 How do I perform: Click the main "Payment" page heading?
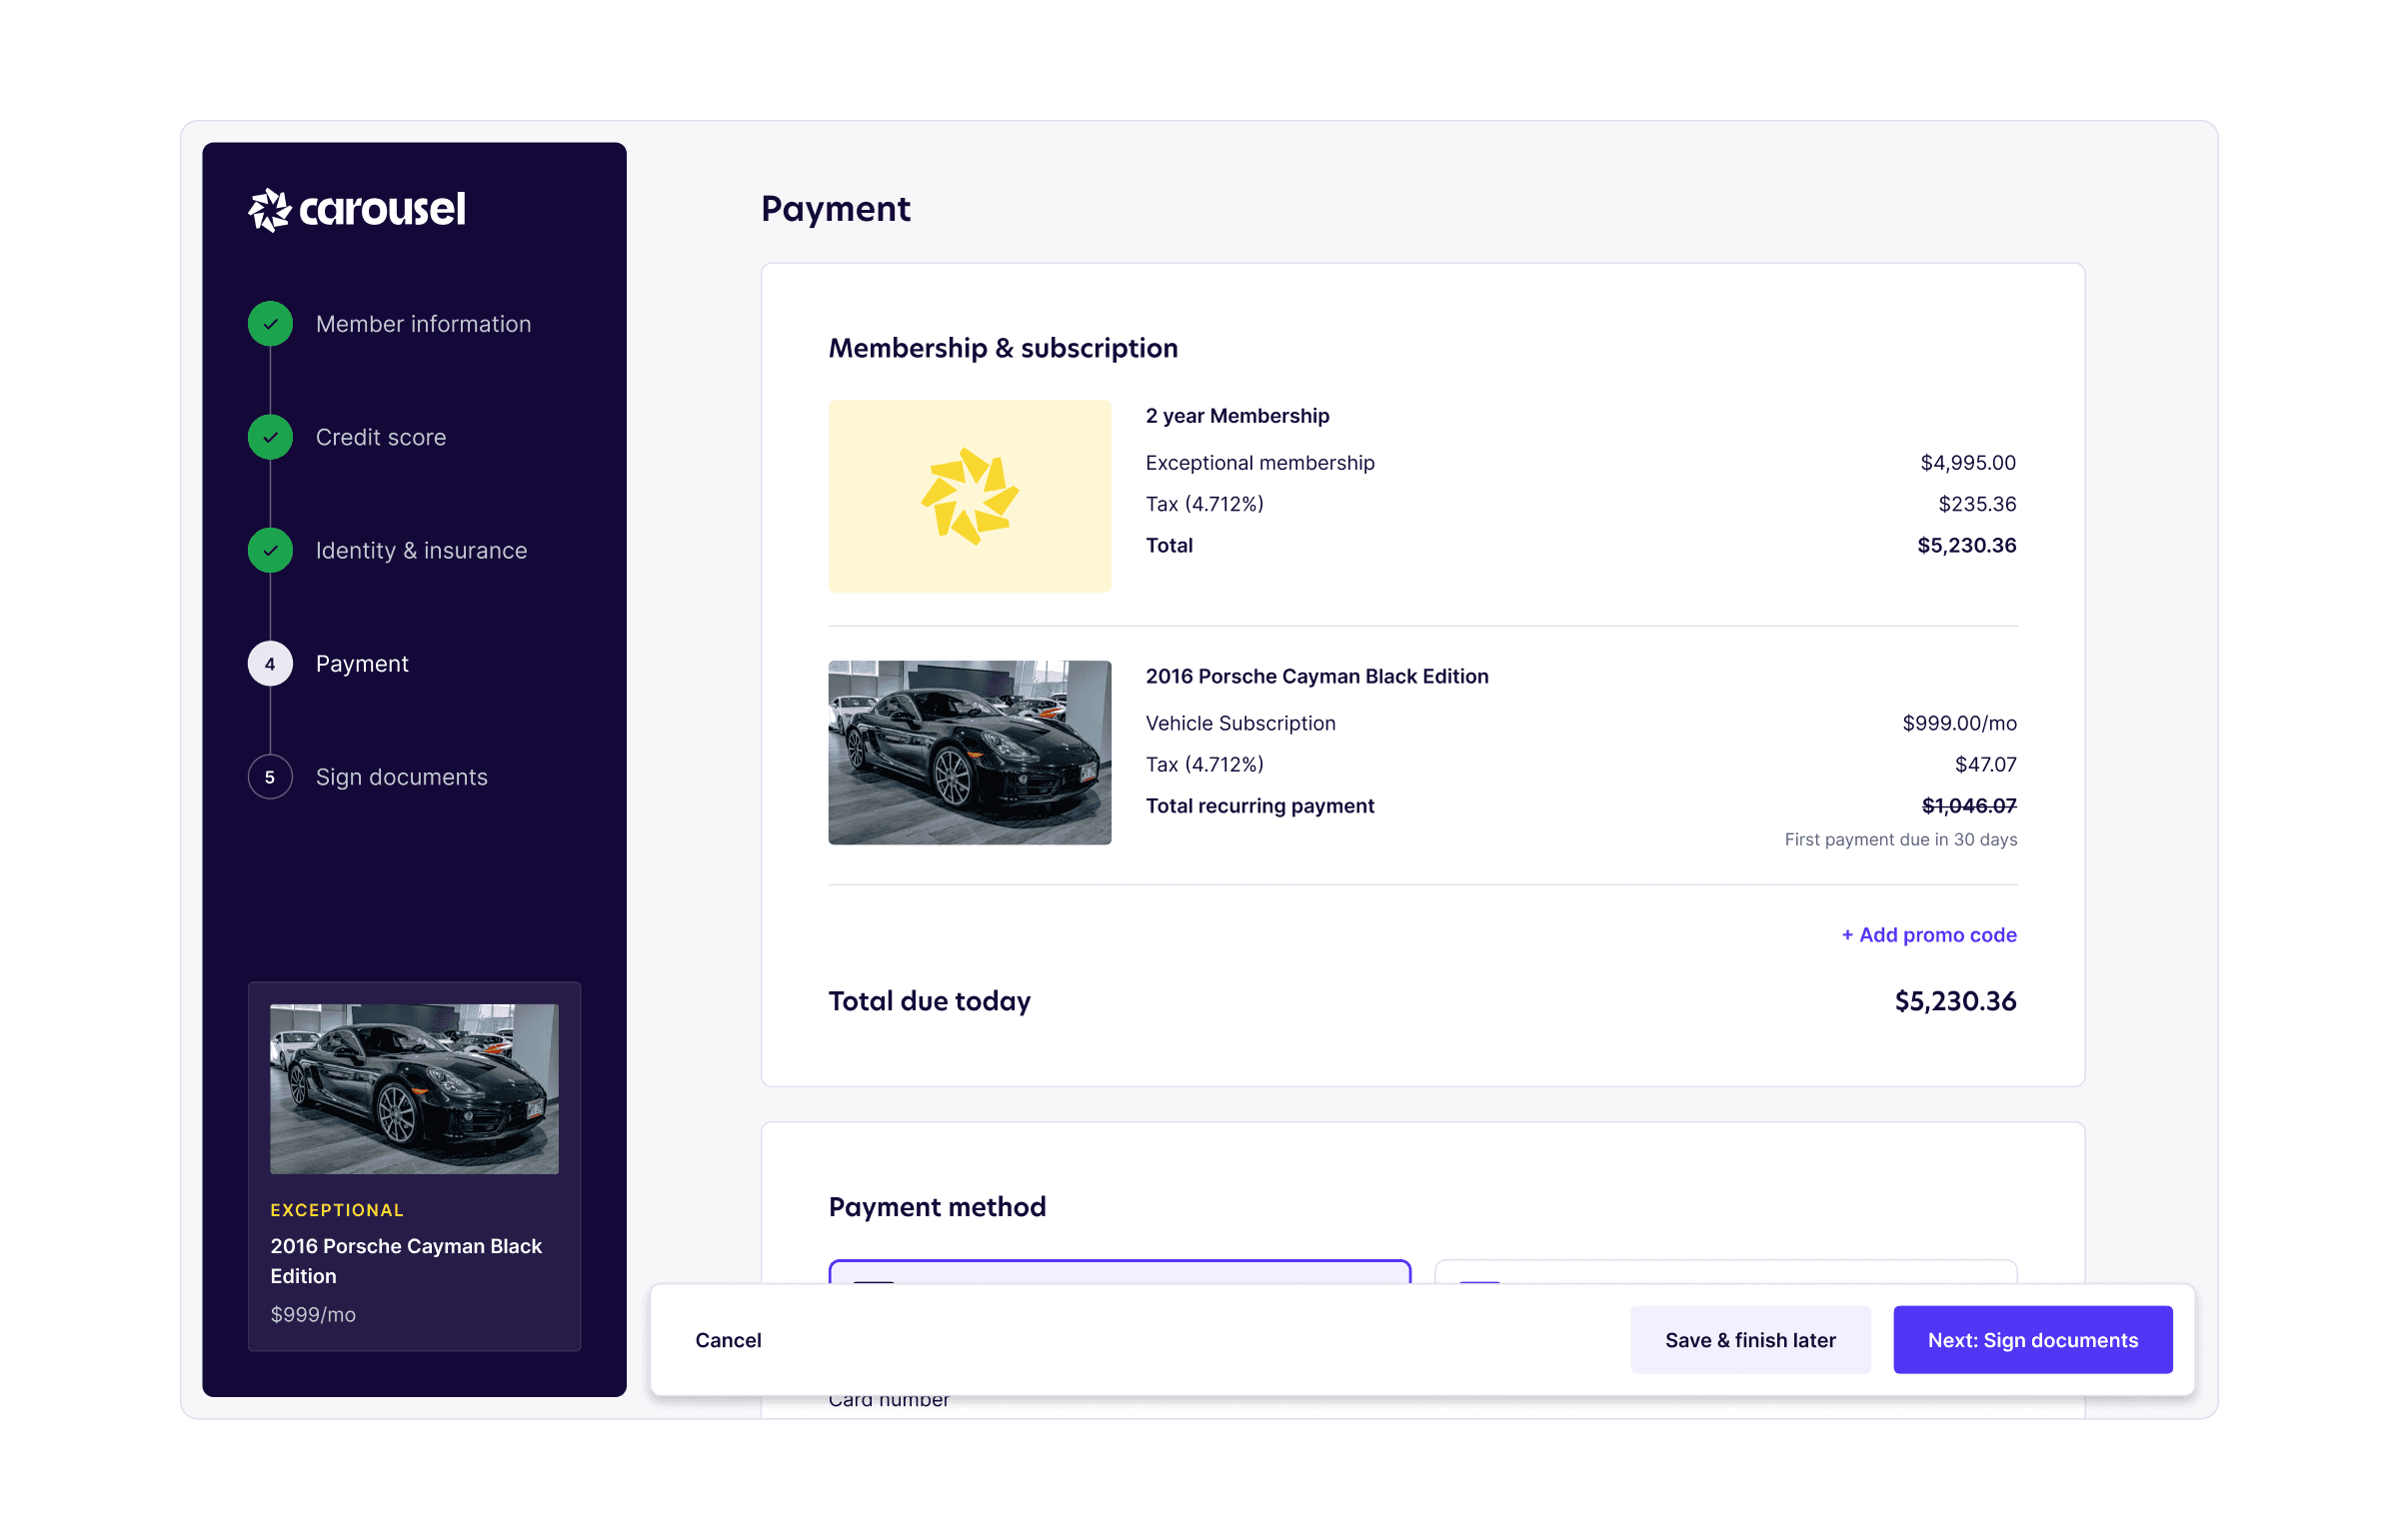click(835, 209)
